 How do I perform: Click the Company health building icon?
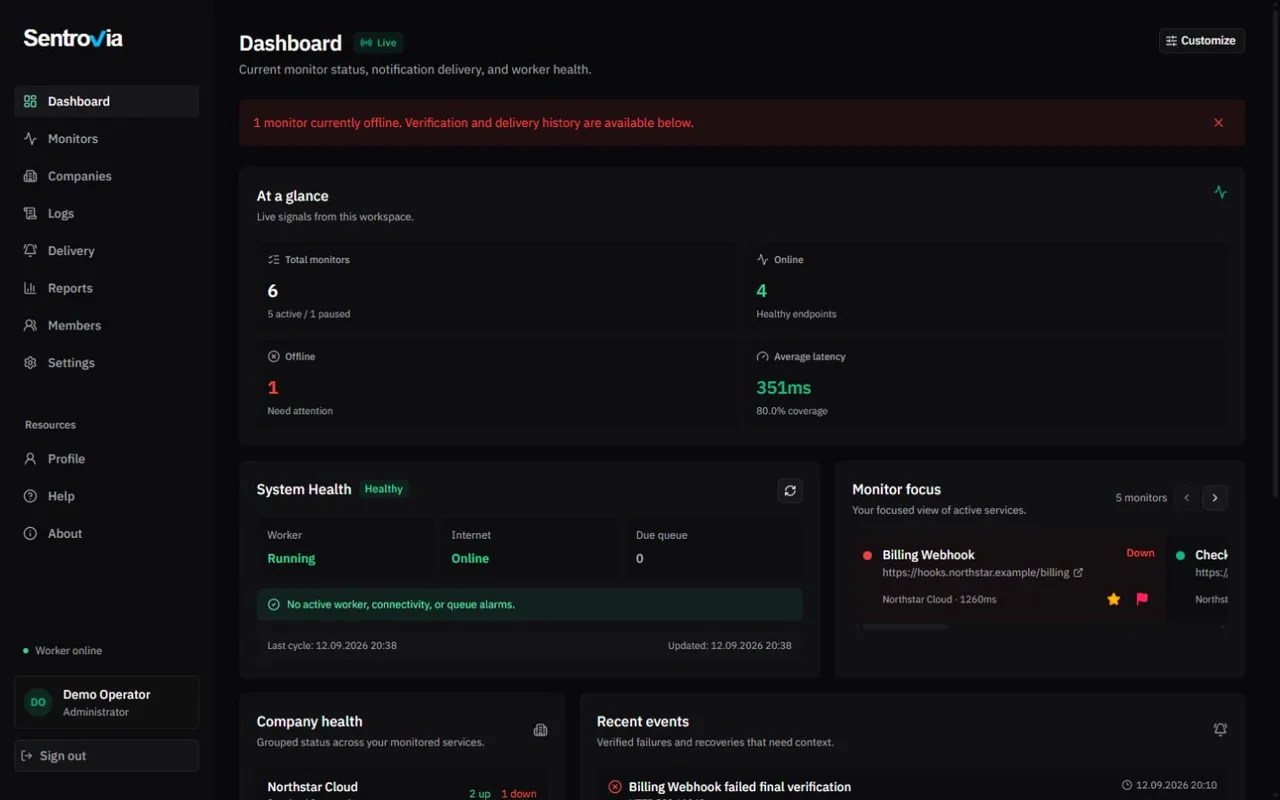540,730
